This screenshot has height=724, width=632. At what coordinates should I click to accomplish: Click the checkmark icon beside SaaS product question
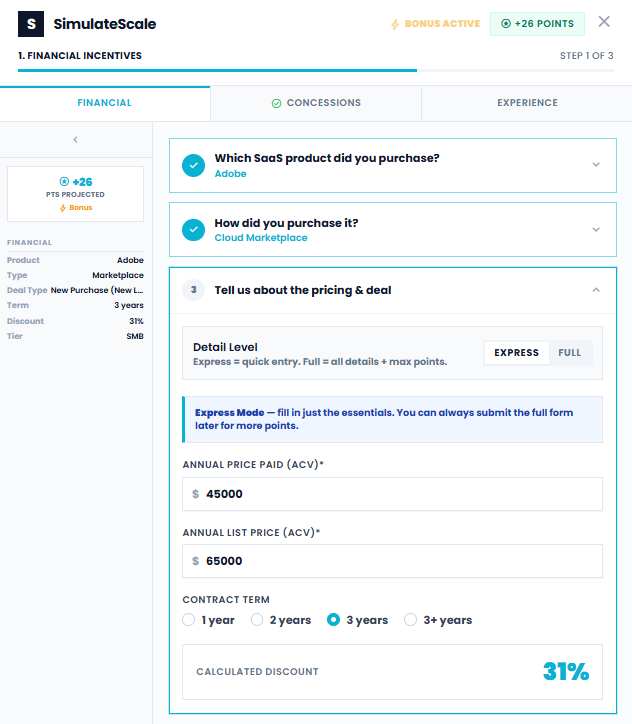pos(194,165)
